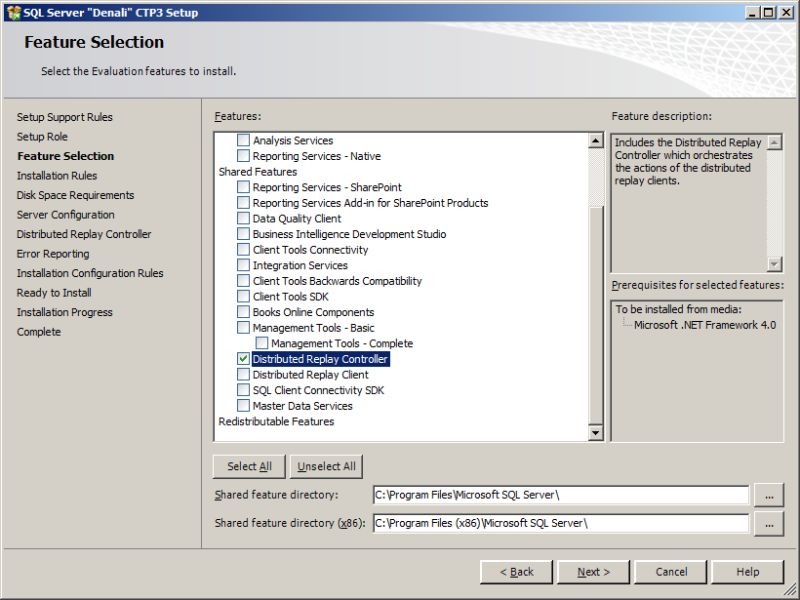The height and width of the screenshot is (600, 800).
Task: Uncheck Distributed Replay Controller
Action: (243, 359)
